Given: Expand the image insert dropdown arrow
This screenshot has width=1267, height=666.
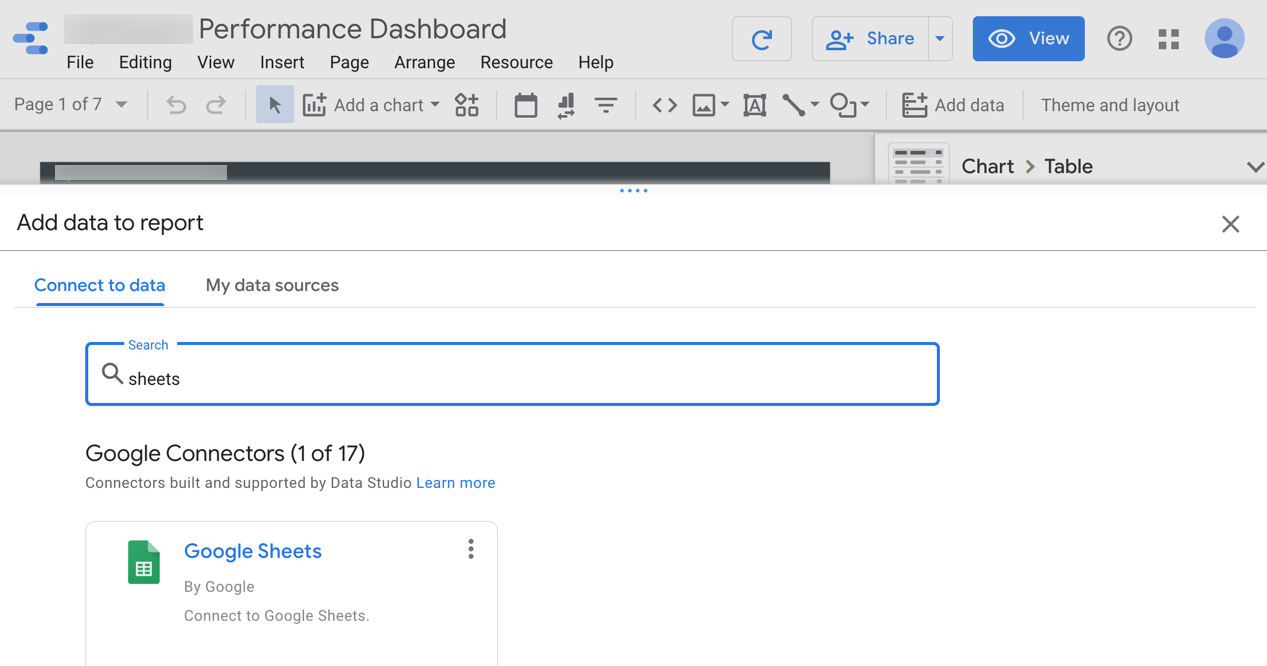Looking at the screenshot, I should [x=725, y=105].
